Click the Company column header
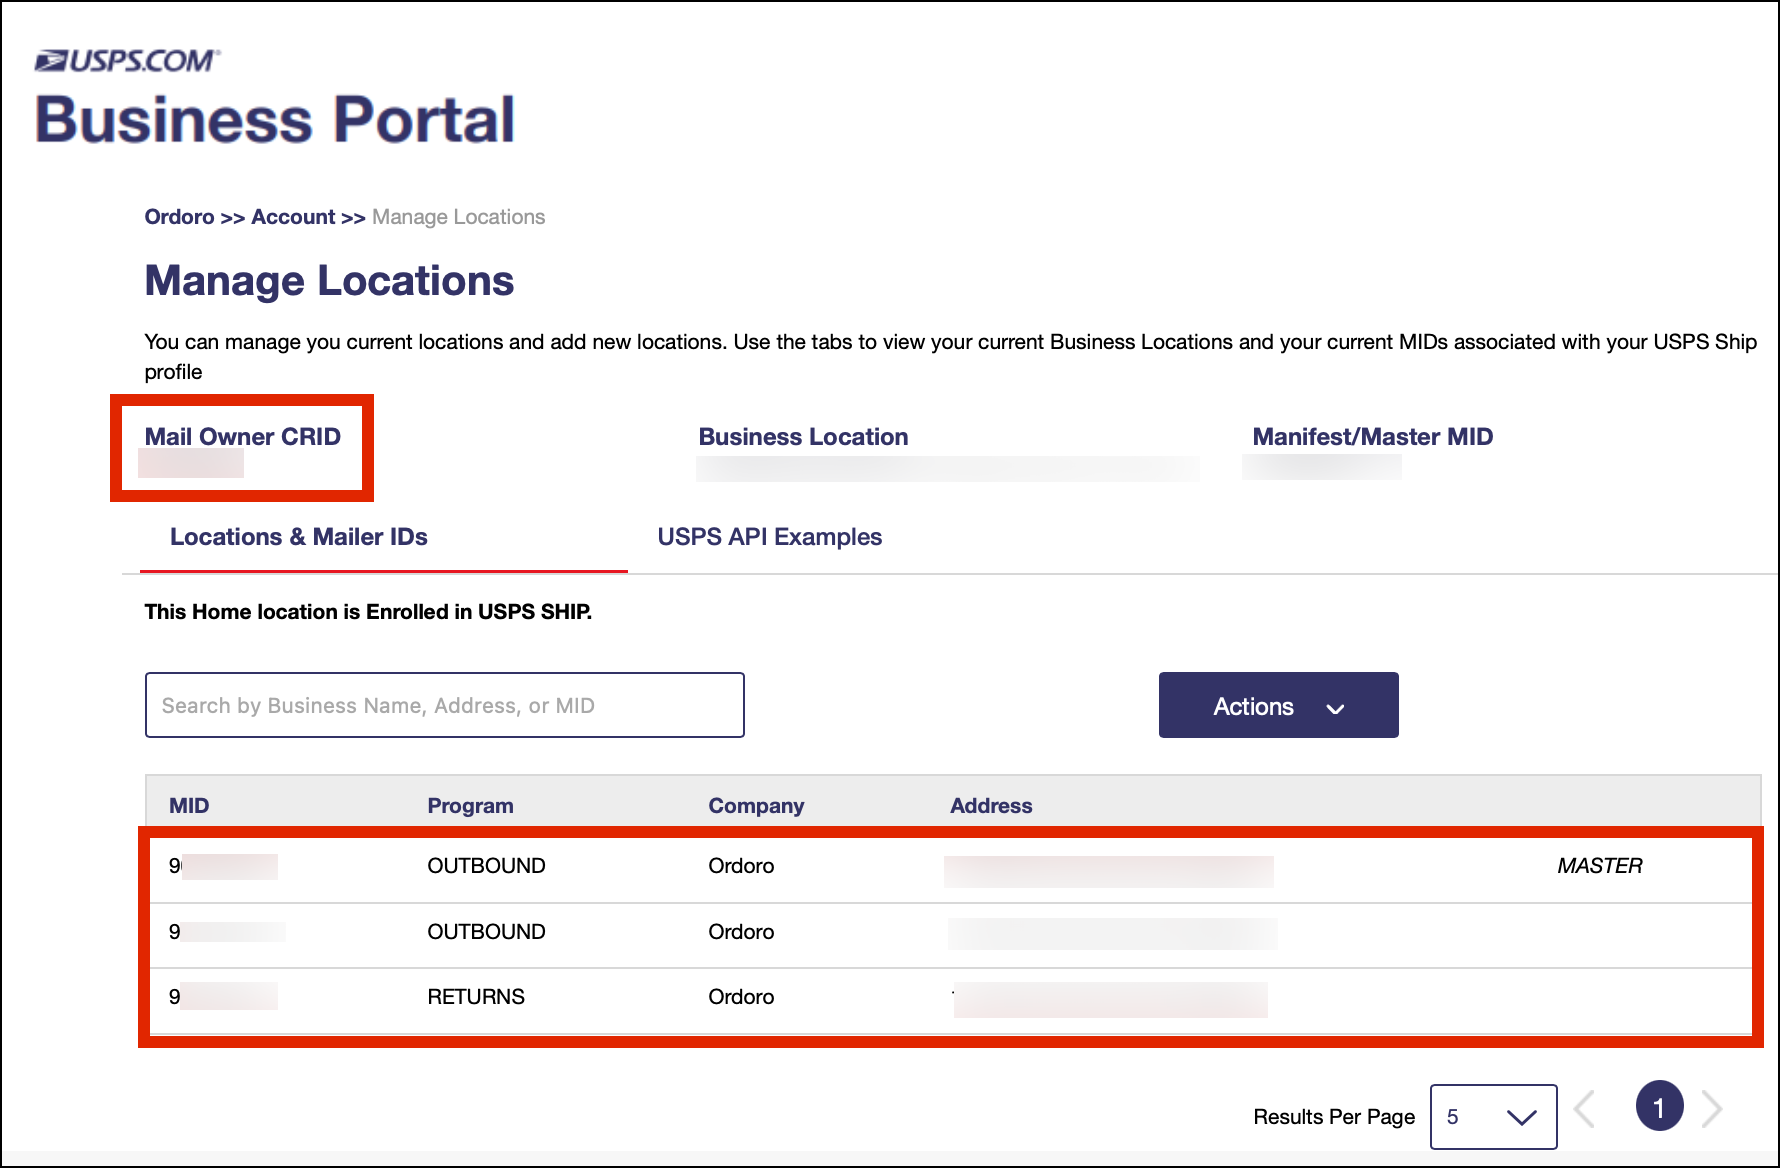The width and height of the screenshot is (1780, 1168). 756,806
